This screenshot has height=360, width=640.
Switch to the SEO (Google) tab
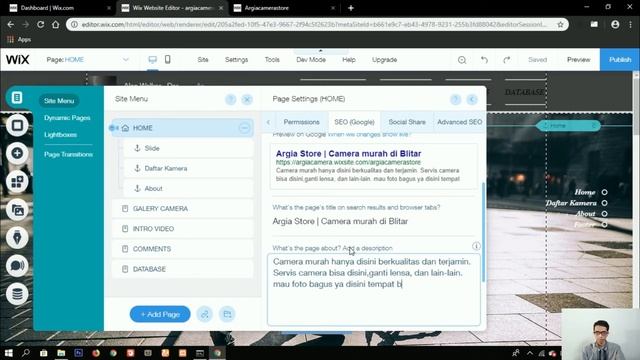(354, 122)
